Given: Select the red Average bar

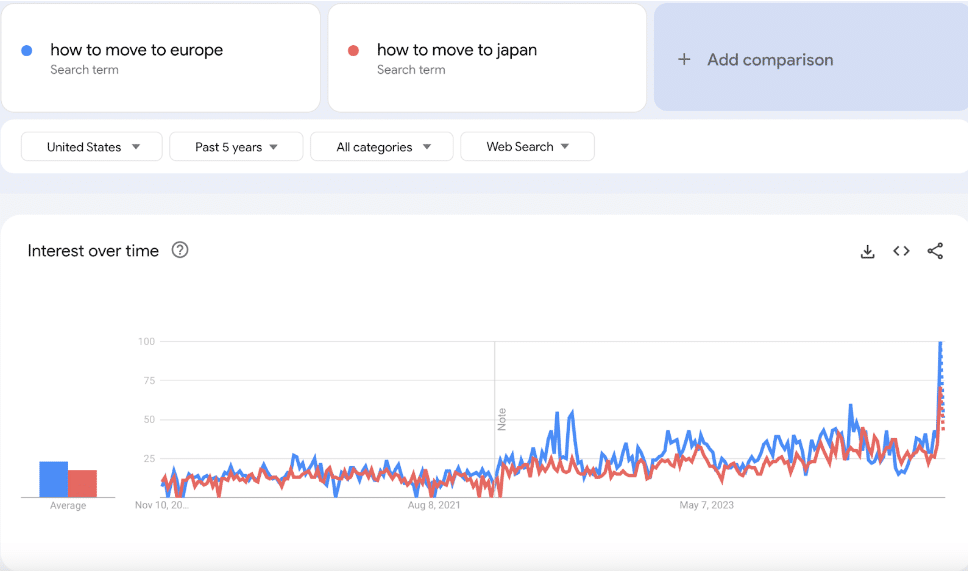Looking at the screenshot, I should [x=82, y=483].
